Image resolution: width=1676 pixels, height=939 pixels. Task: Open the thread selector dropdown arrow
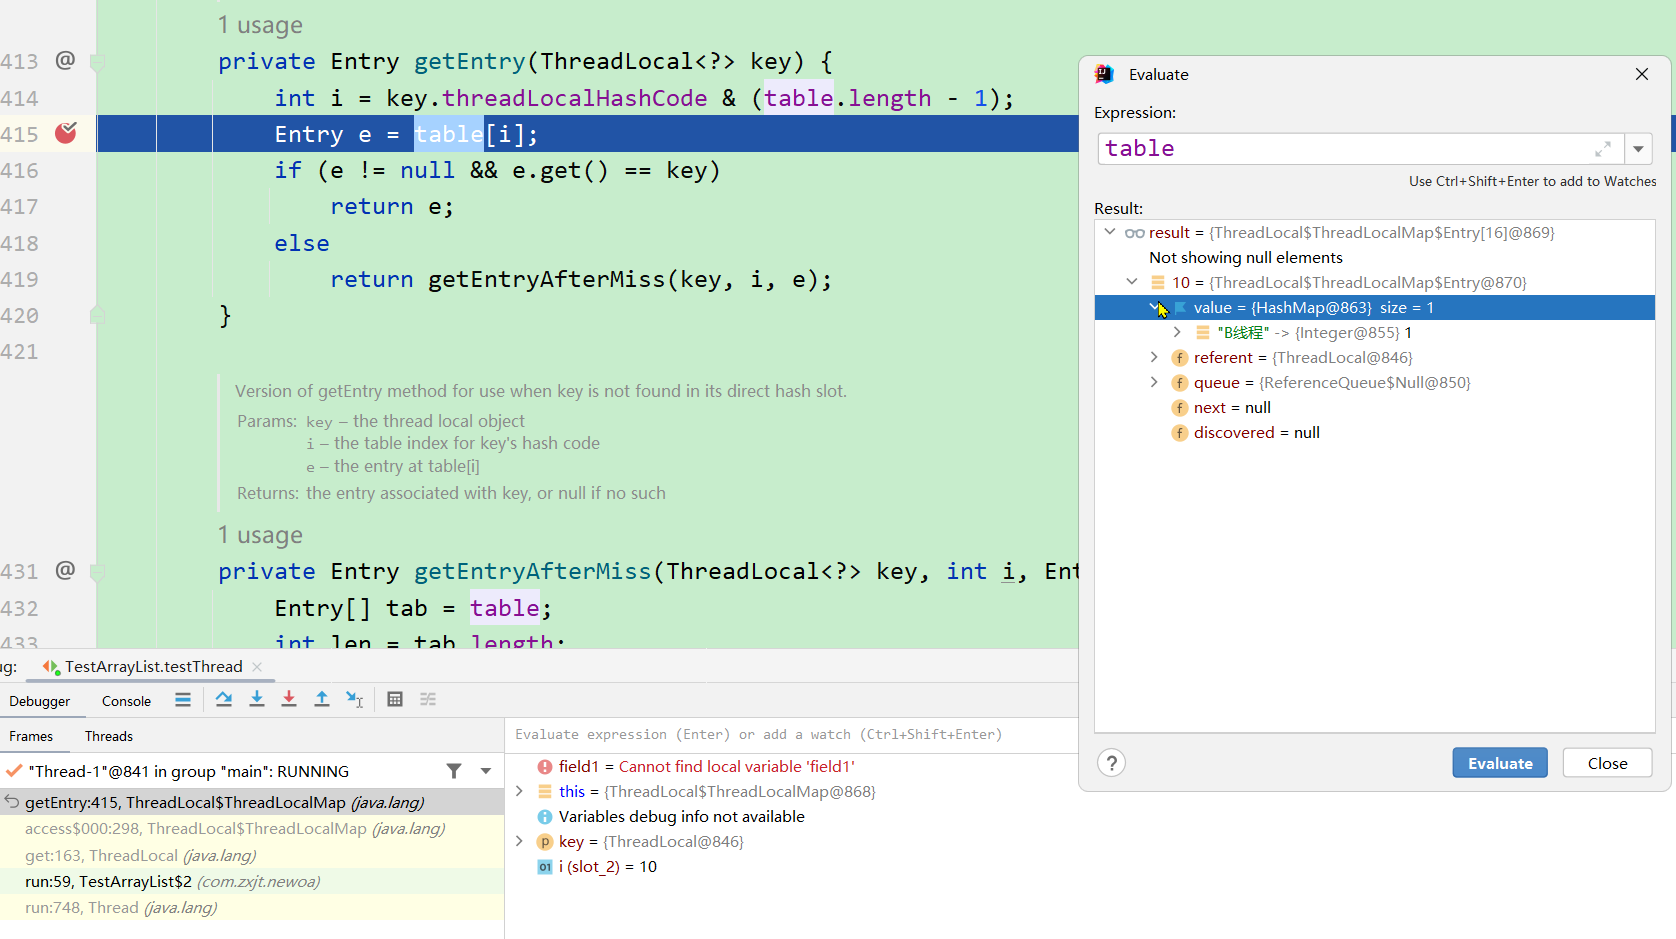tap(486, 771)
